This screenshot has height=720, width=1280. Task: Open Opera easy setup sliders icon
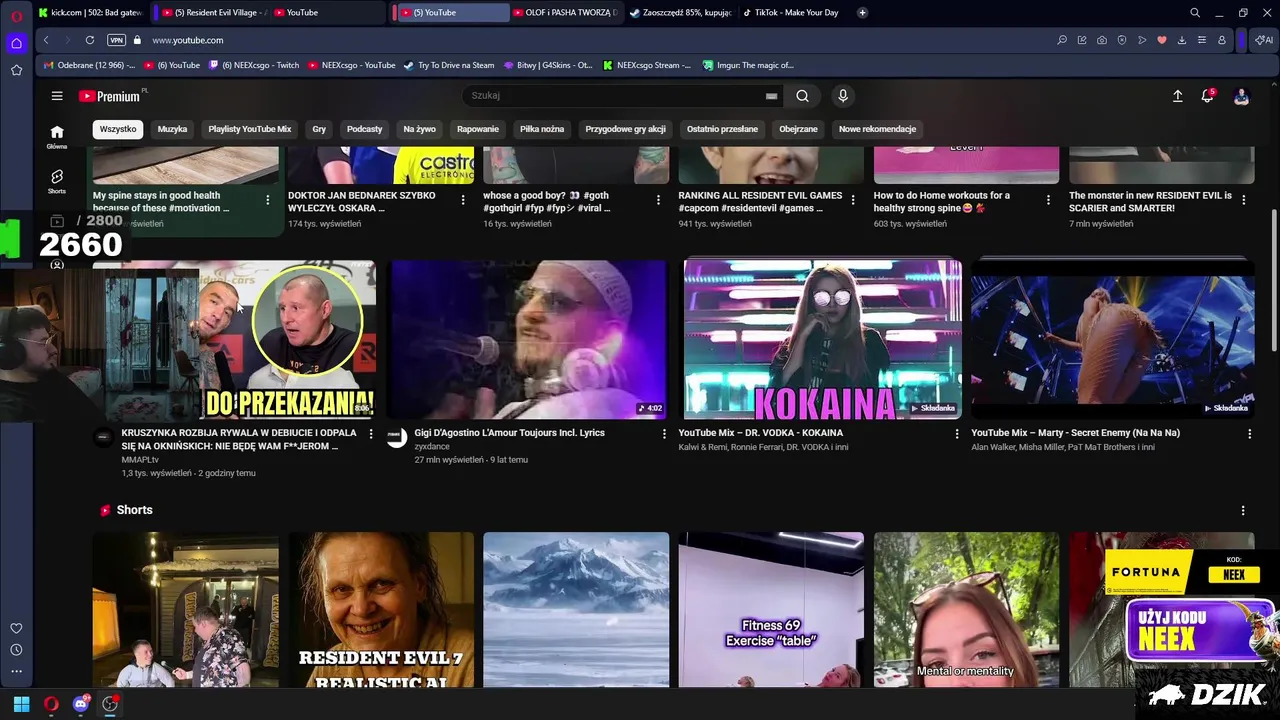[x=1202, y=40]
